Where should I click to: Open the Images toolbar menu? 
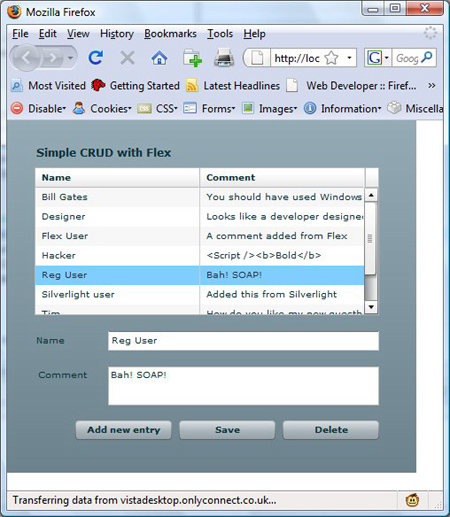269,108
